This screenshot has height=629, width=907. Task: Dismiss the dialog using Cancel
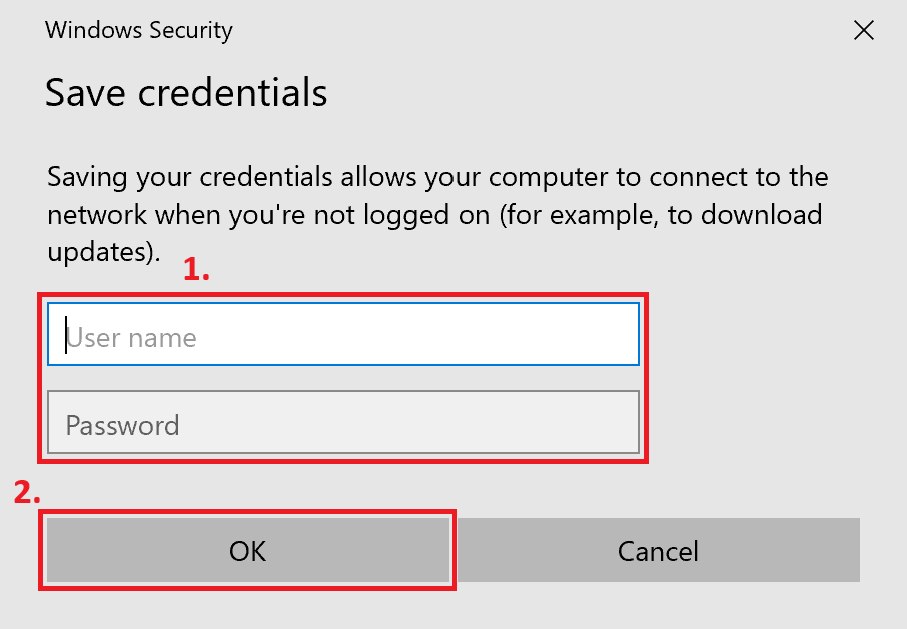(658, 550)
